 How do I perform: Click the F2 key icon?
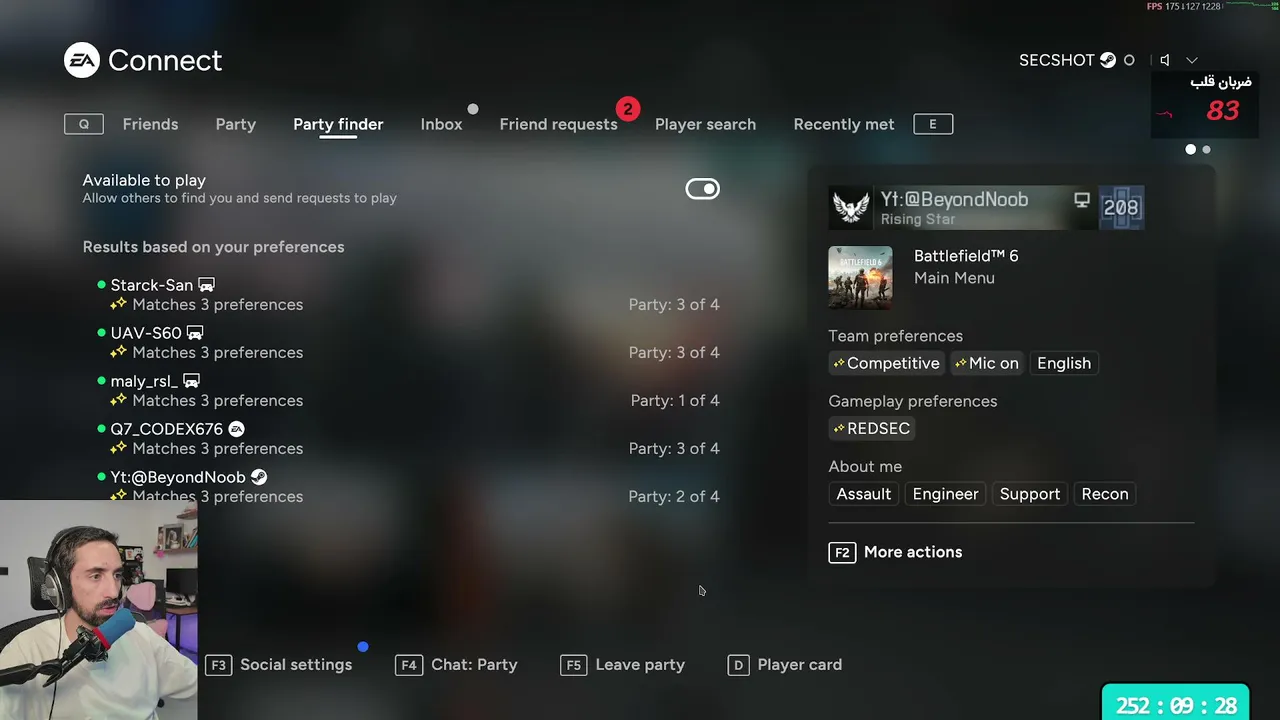842,552
